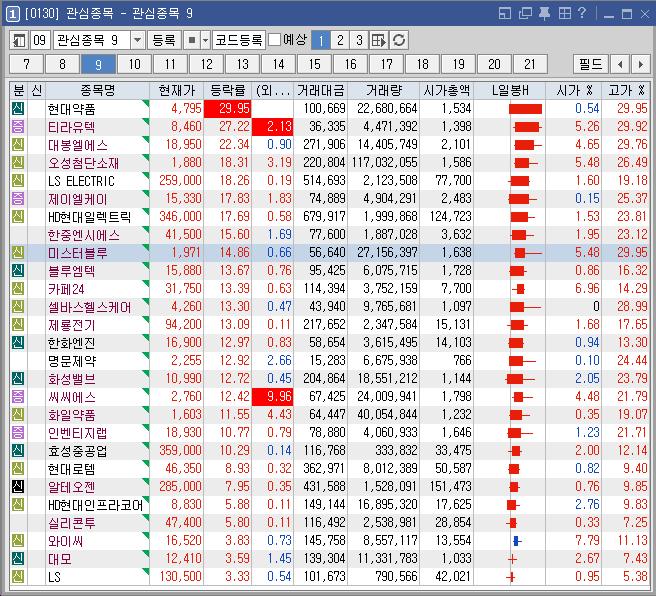Click the candle bar for 현대약품
This screenshot has width=656, height=596.
tap(525, 109)
